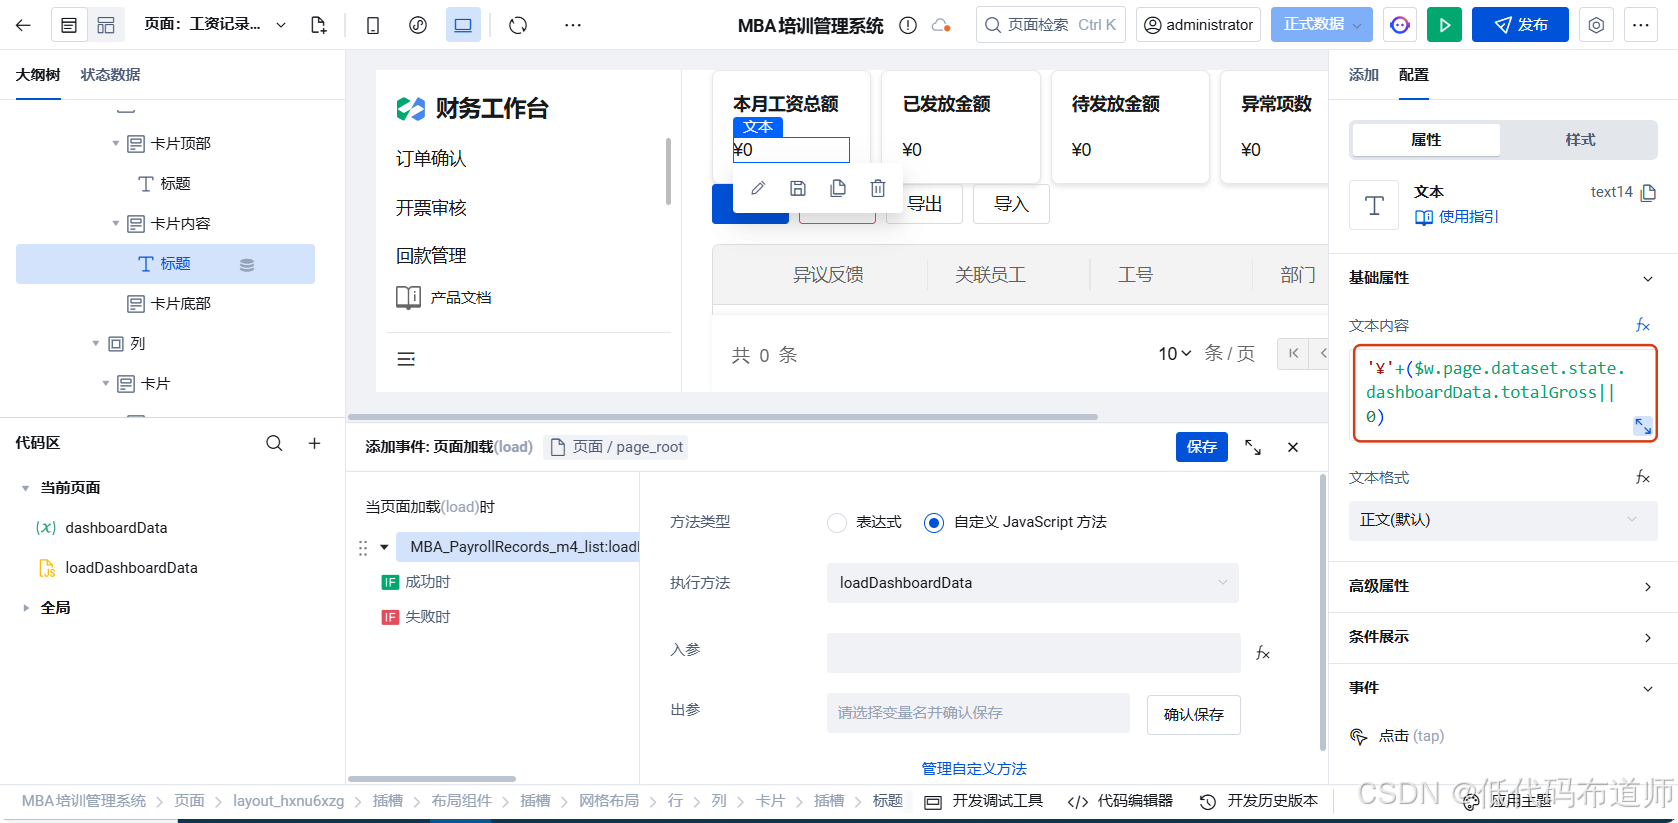1678x823 pixels.
Task: Click the hamburger menu icon in sidebar preview
Action: pos(406,358)
